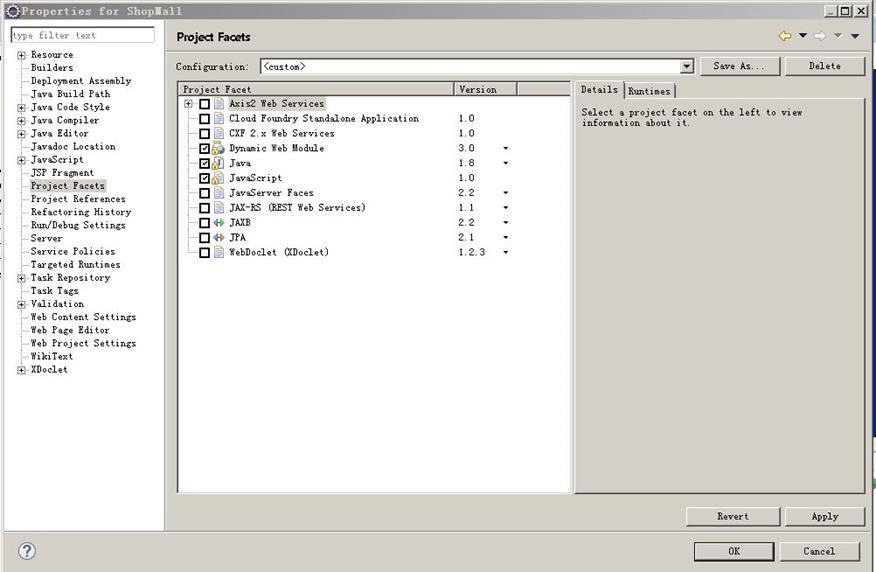Select Web Content Settings in tree
Image resolution: width=876 pixels, height=572 pixels.
click(83, 317)
